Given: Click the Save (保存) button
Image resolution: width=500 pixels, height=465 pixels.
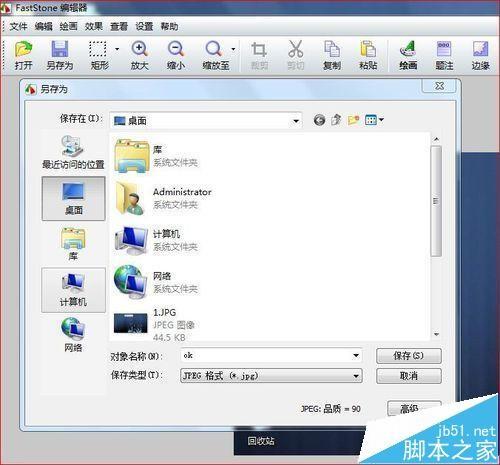Looking at the screenshot, I should click(x=409, y=356).
